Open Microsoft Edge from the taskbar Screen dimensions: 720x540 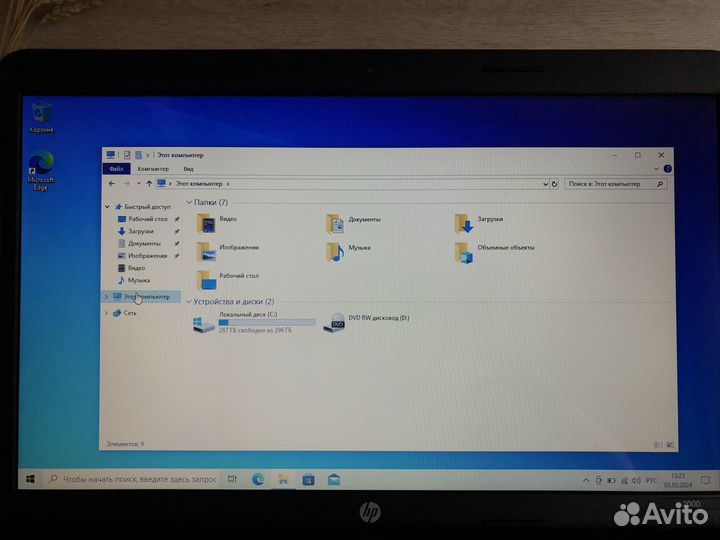tap(258, 480)
